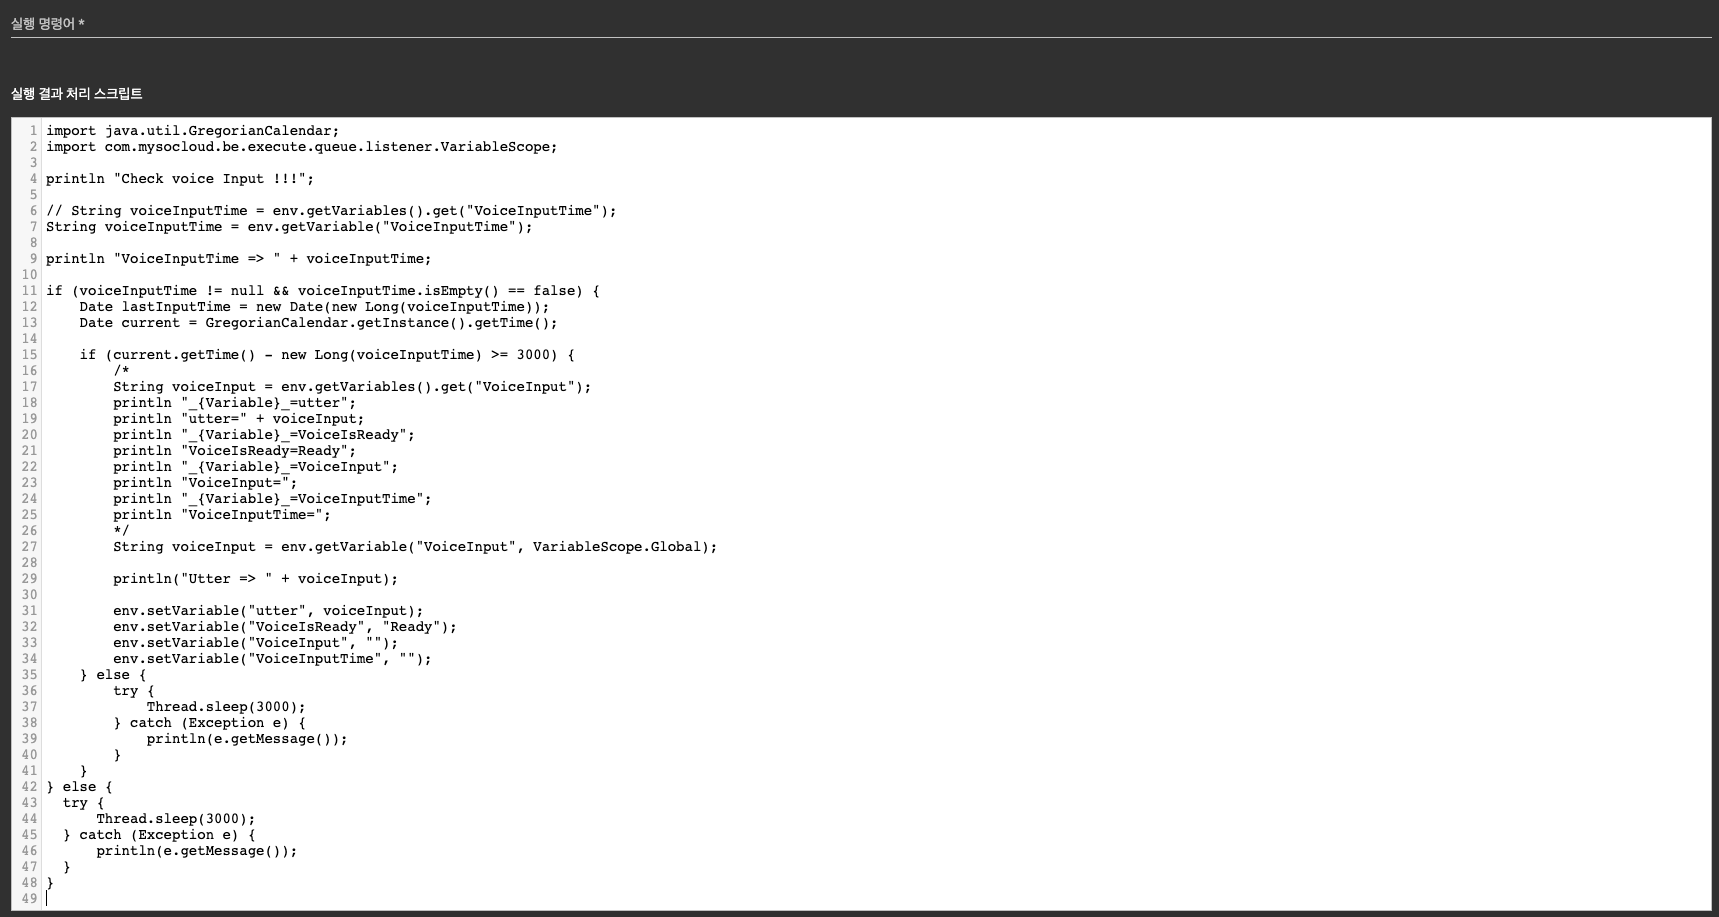Click println(e.getMessage()) on line 39
The height and width of the screenshot is (917, 1719).
click(x=247, y=739)
